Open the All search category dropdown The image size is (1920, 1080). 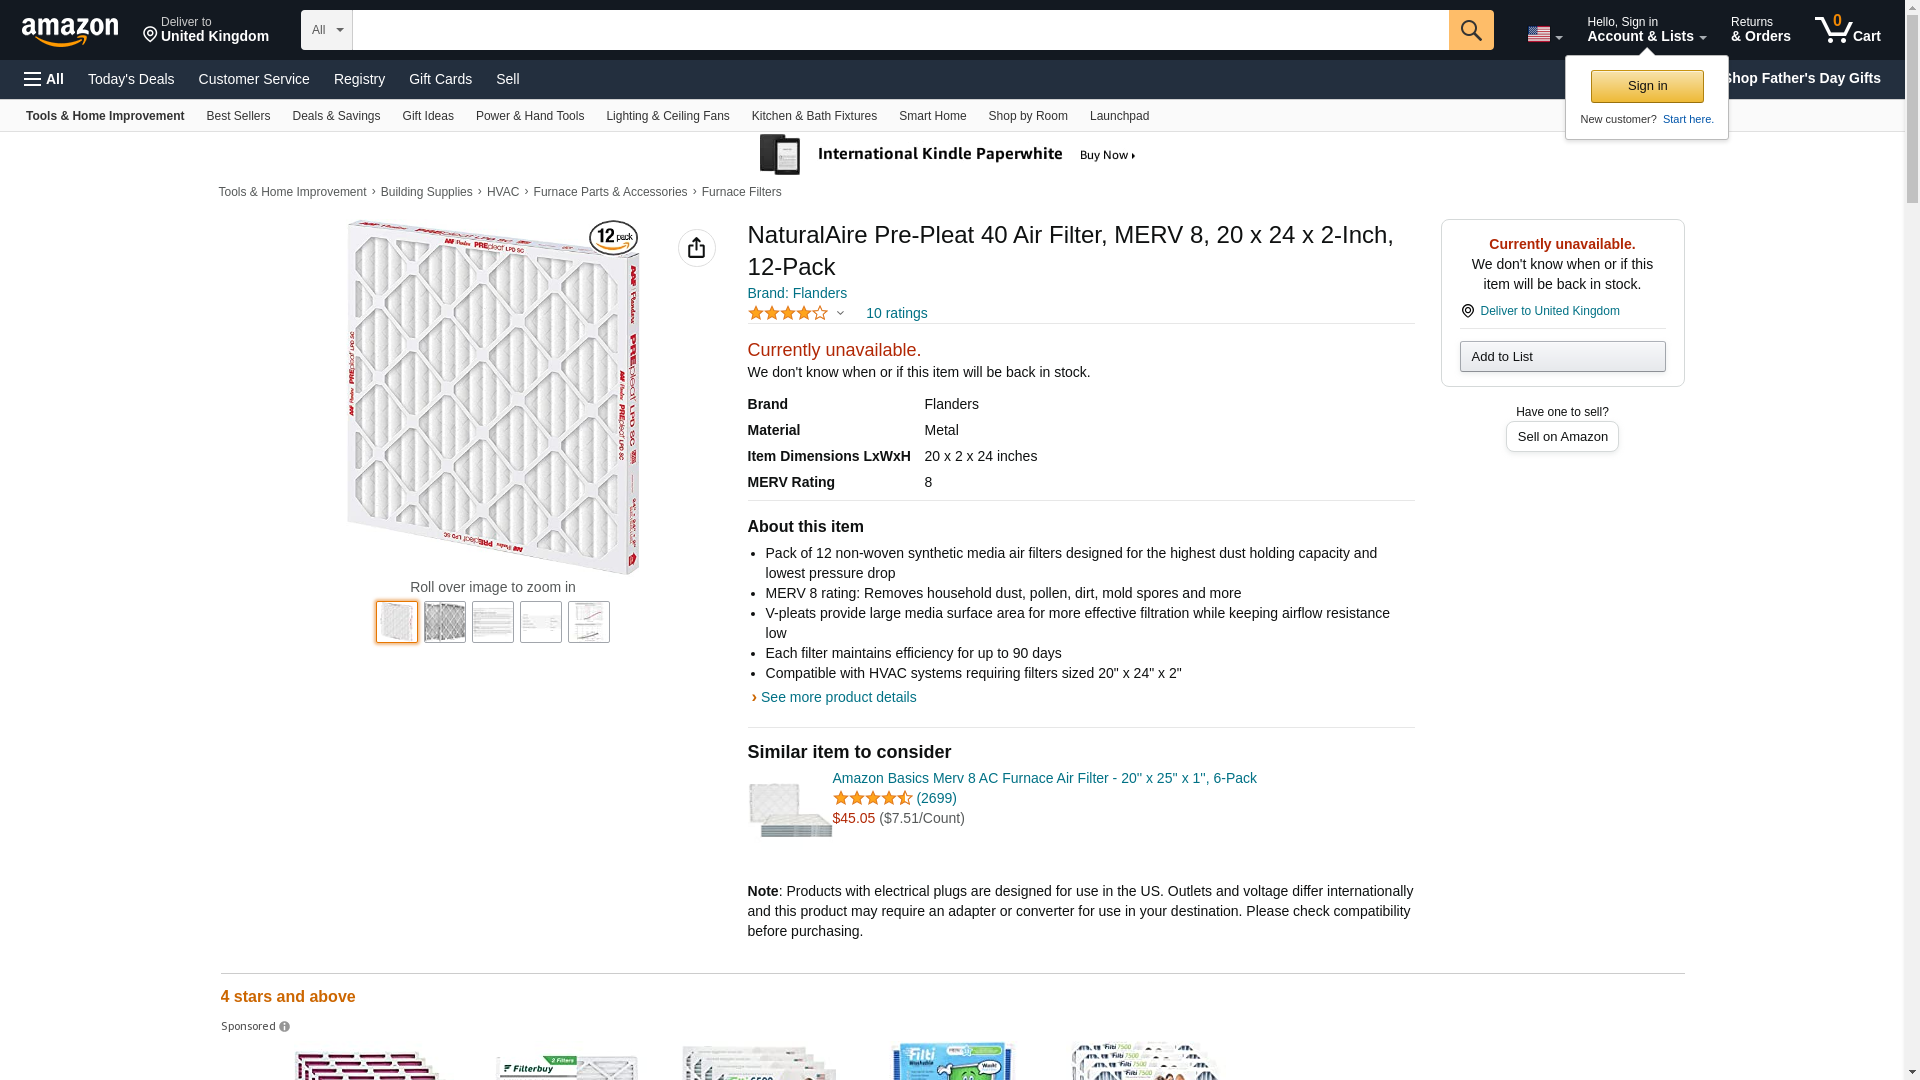click(326, 30)
